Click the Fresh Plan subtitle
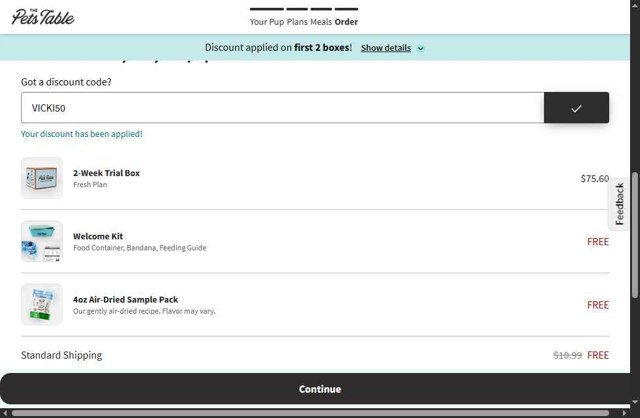 (90, 185)
